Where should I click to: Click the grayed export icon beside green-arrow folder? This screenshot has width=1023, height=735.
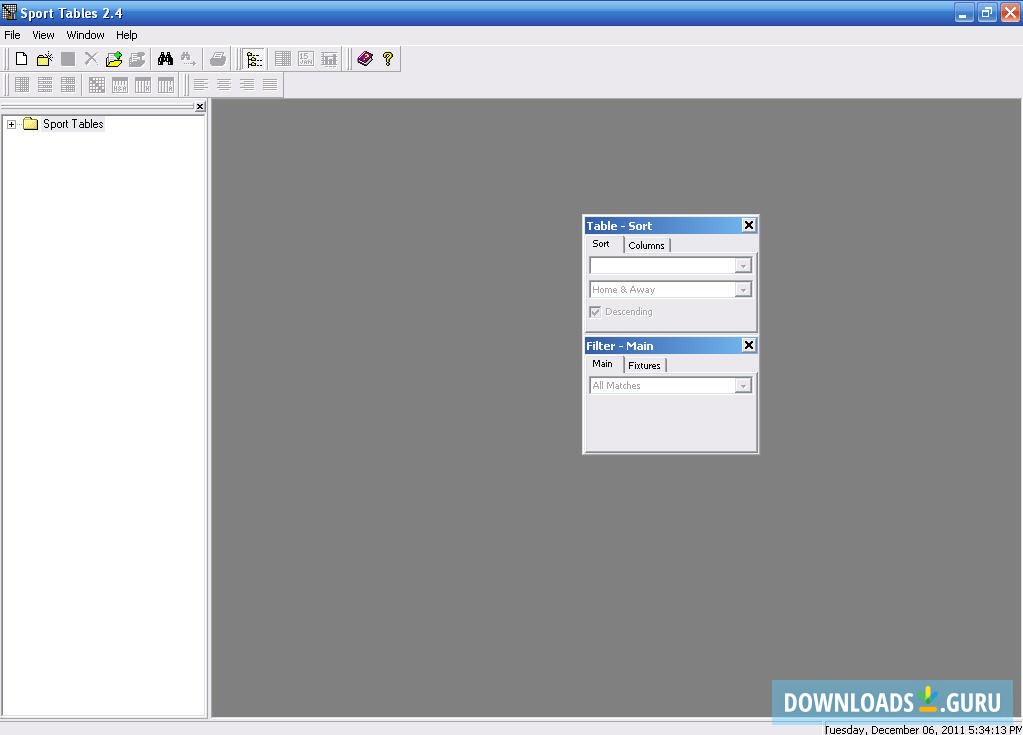(x=137, y=59)
